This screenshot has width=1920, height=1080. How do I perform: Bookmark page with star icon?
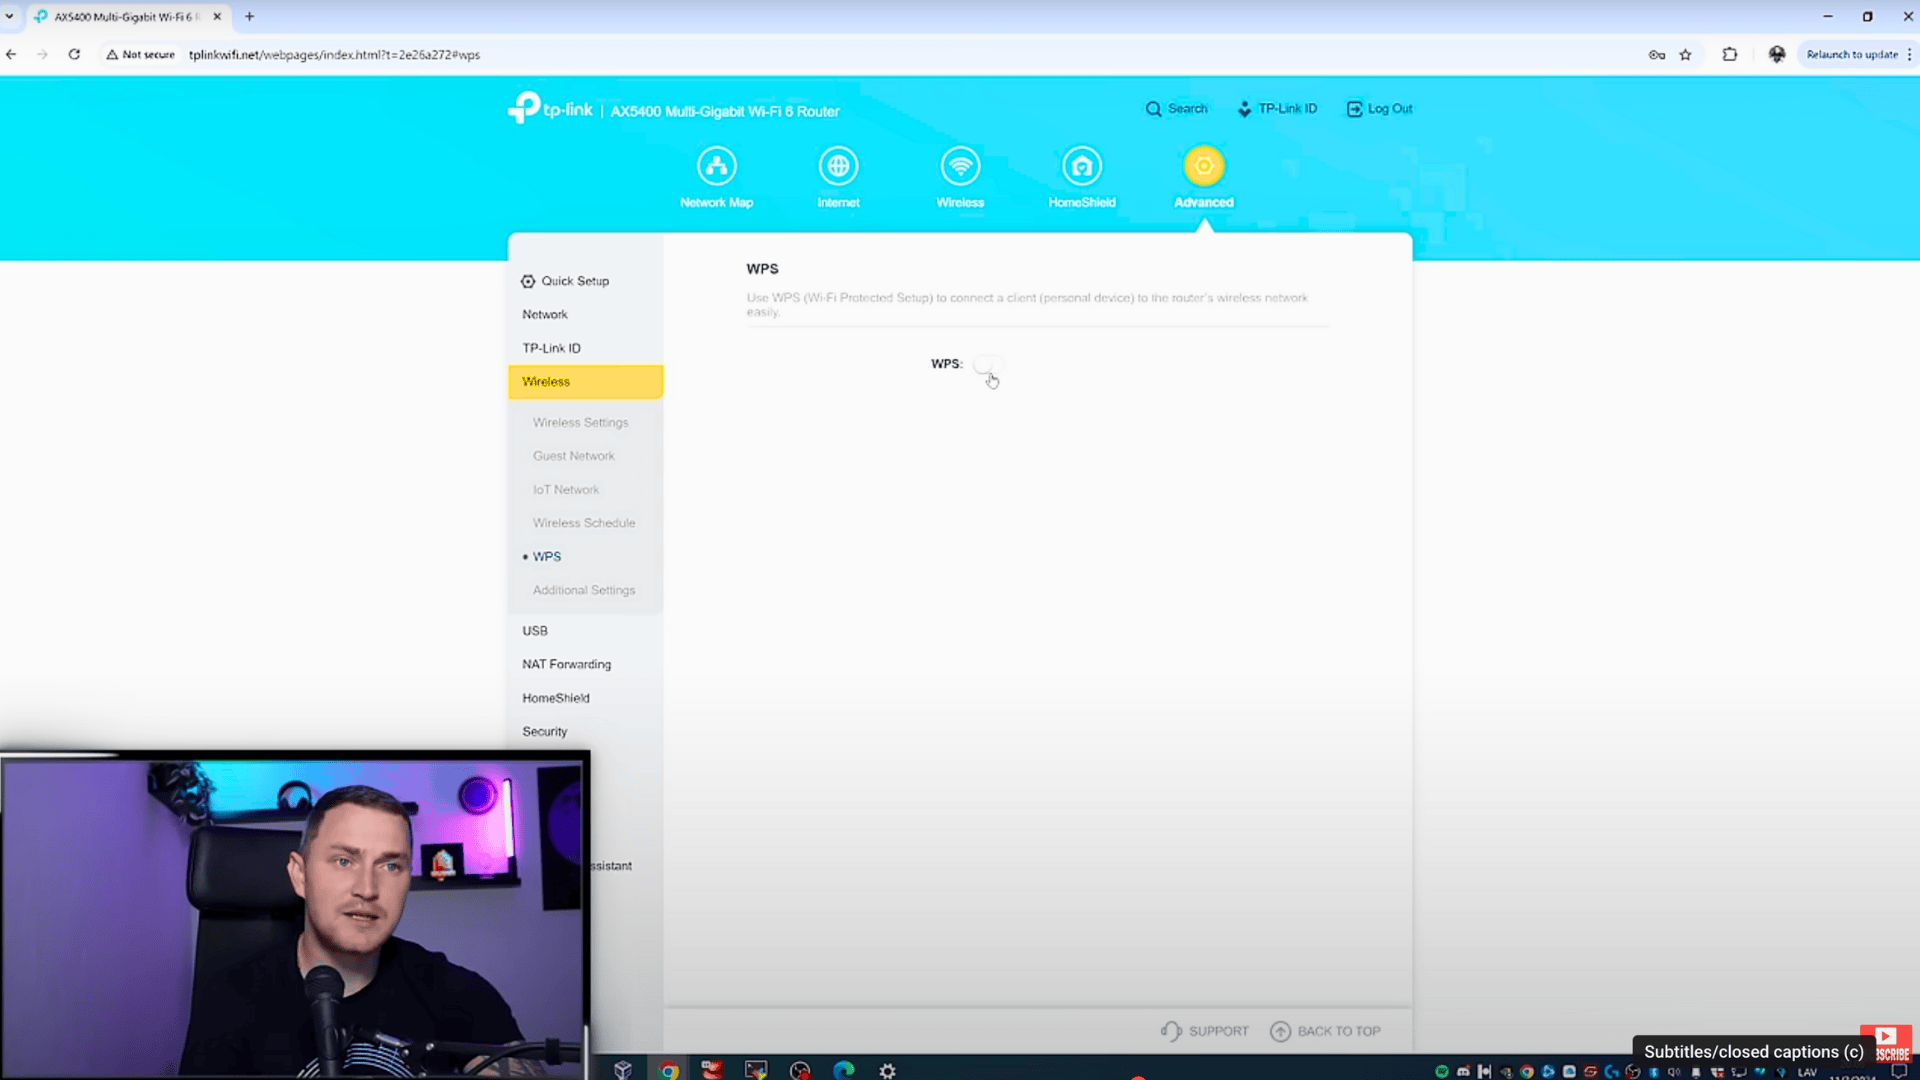click(1685, 55)
